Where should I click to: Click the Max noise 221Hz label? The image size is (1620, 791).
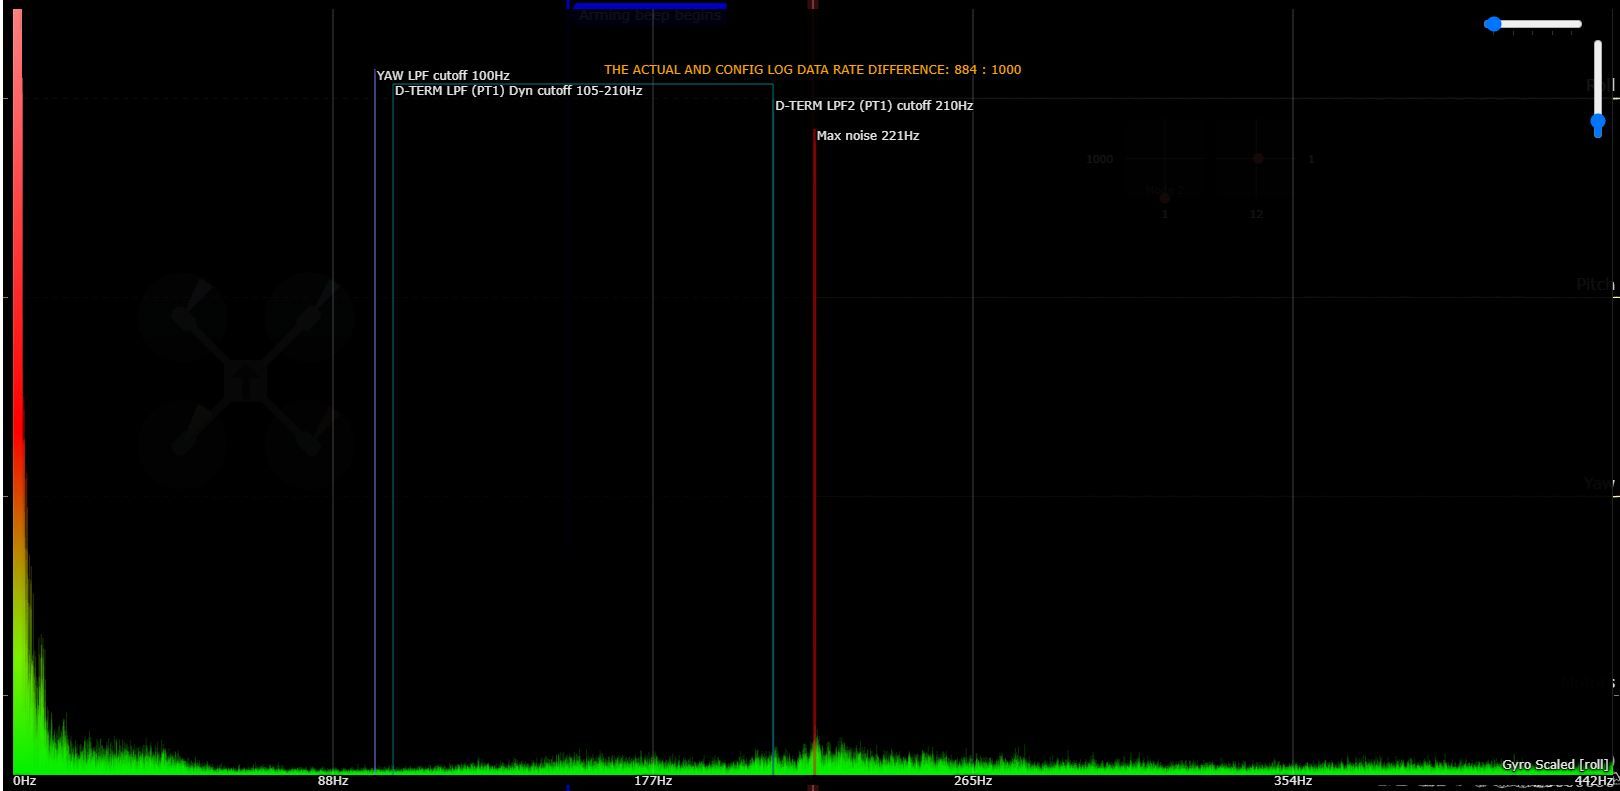pos(867,136)
